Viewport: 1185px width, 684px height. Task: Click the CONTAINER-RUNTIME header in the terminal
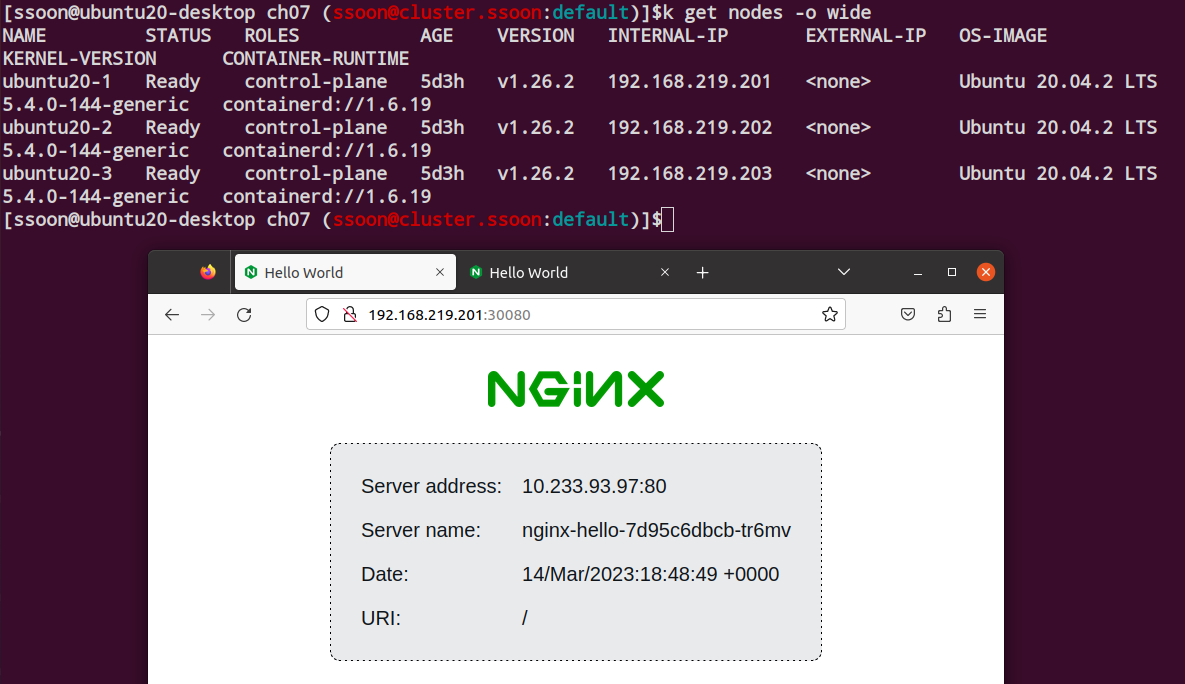coord(315,59)
